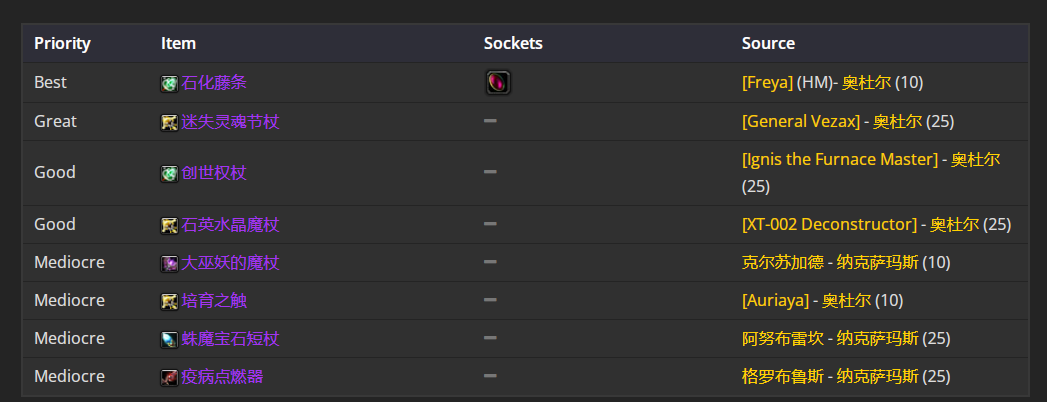Viewport: 1047px width, 402px height.
Task: Open the [Freya] boss source link
Action: [767, 82]
